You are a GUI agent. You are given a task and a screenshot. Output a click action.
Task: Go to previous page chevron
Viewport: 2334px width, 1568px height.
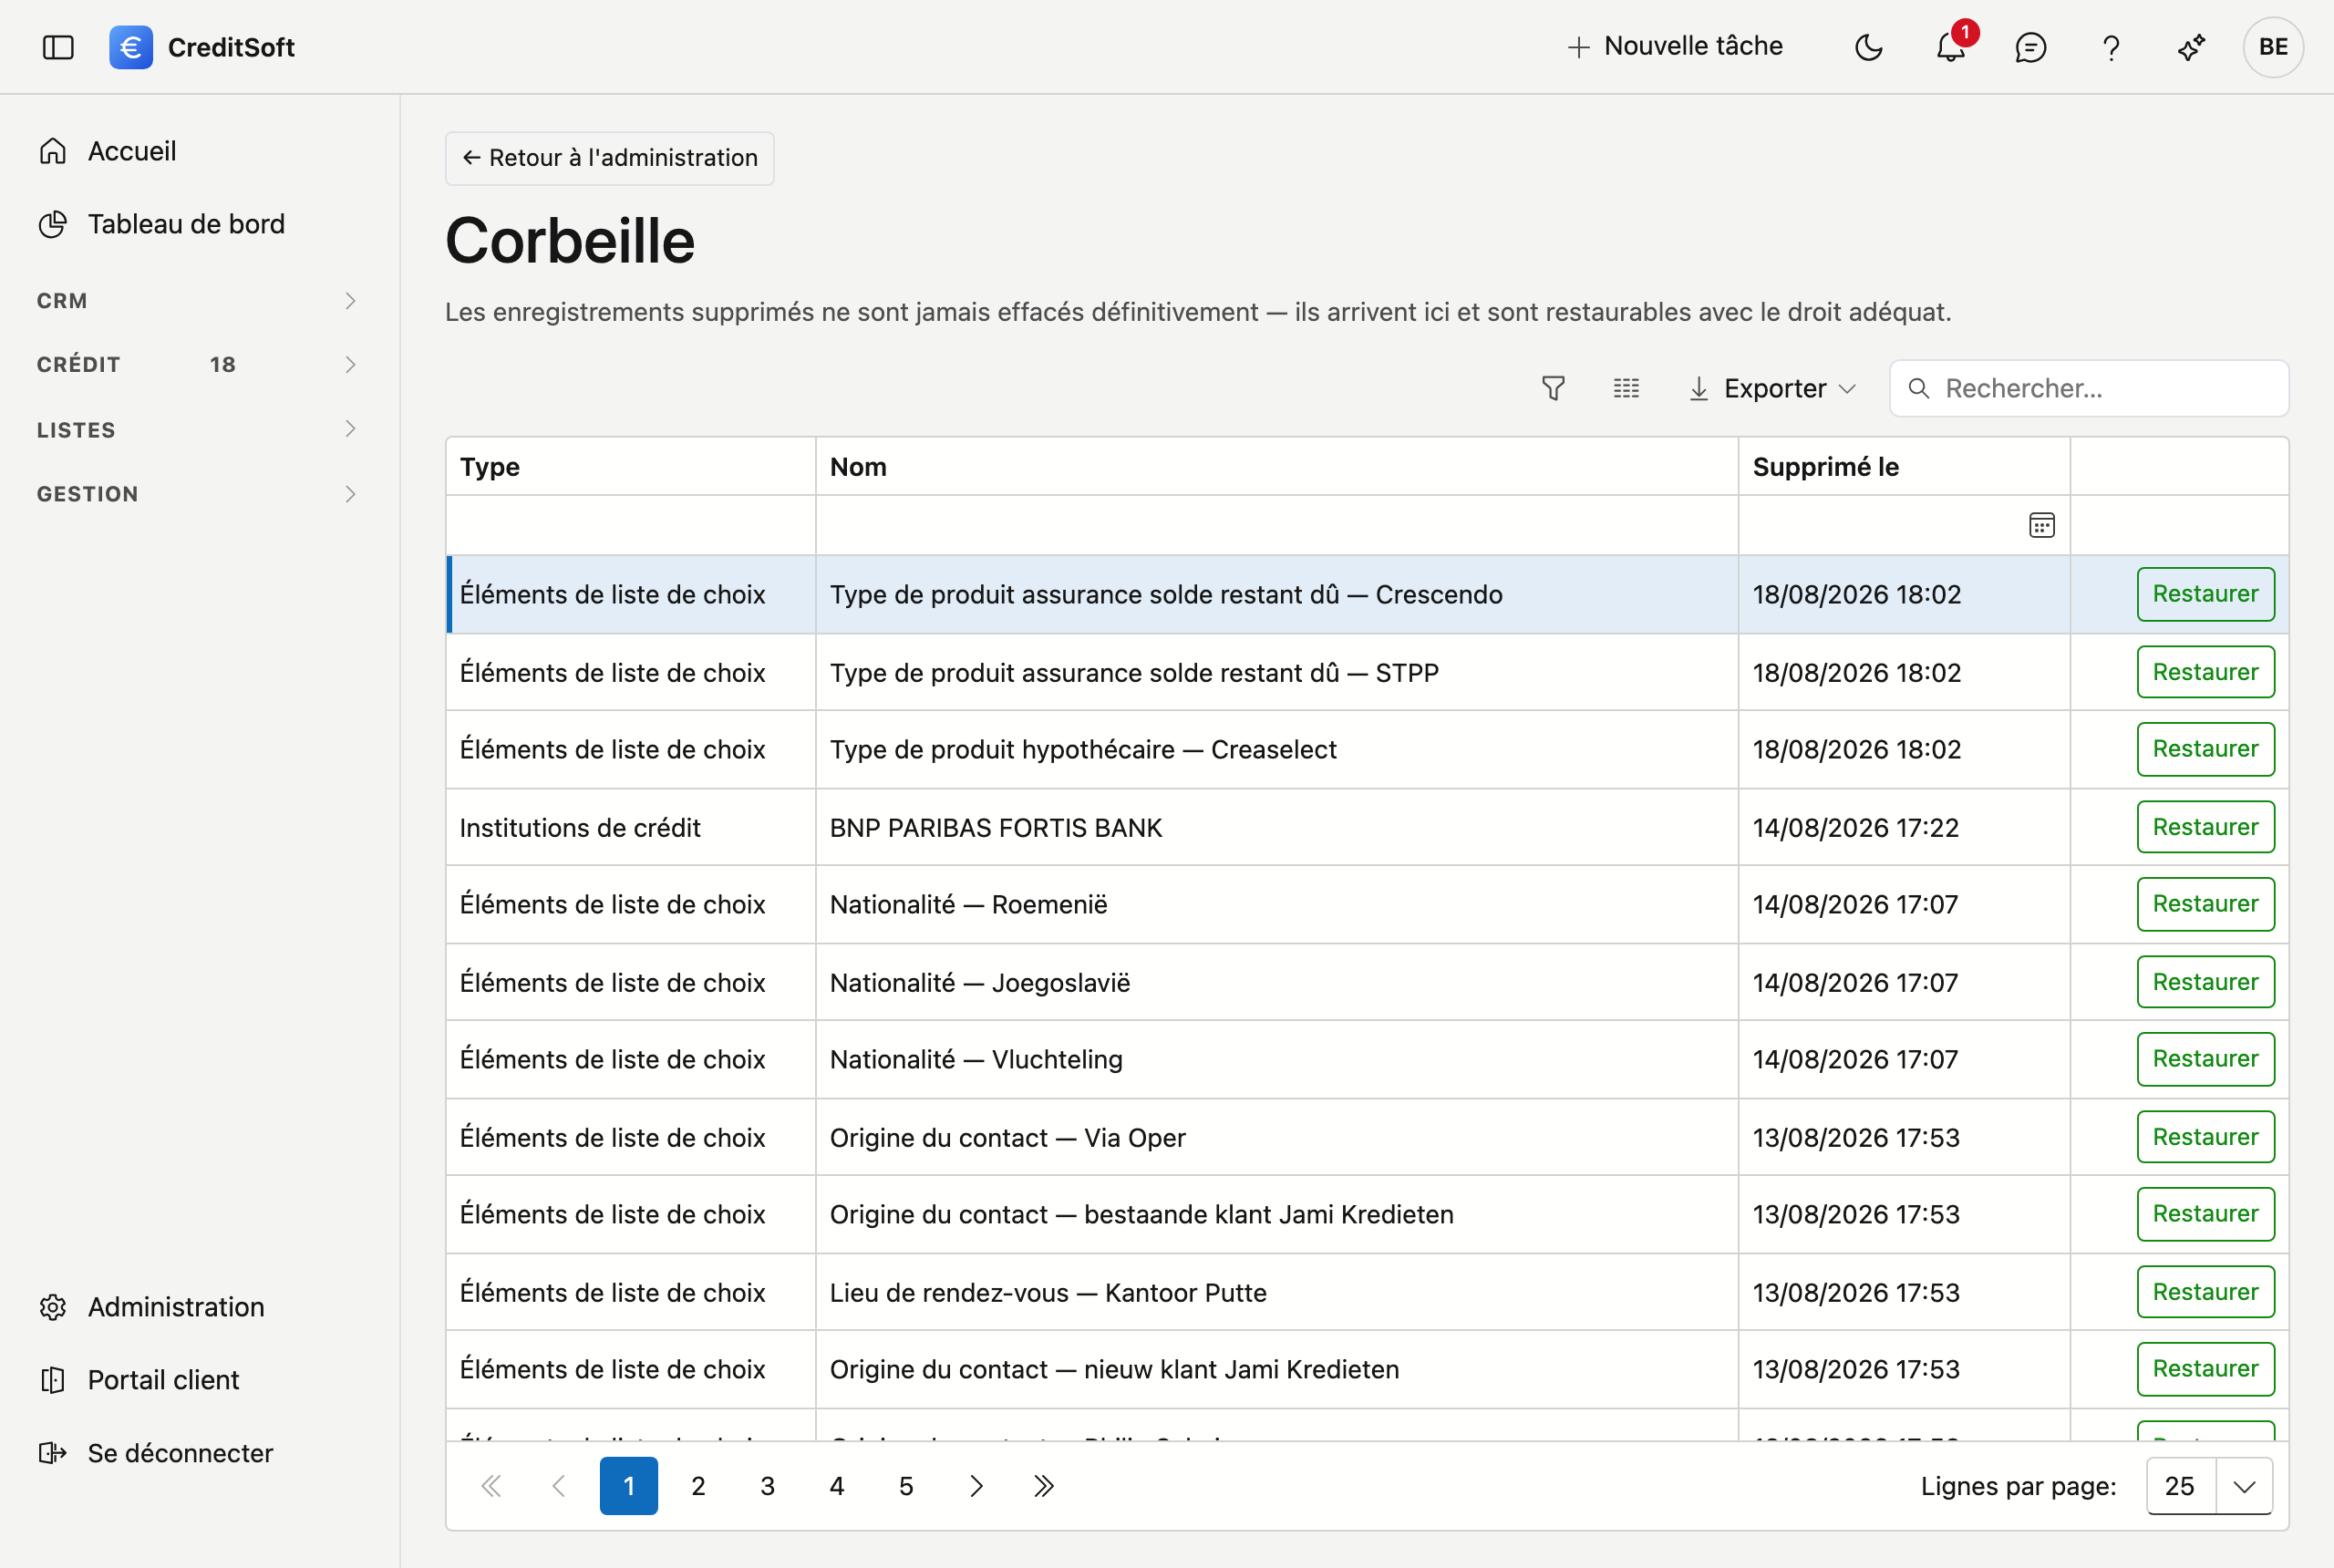coord(559,1487)
